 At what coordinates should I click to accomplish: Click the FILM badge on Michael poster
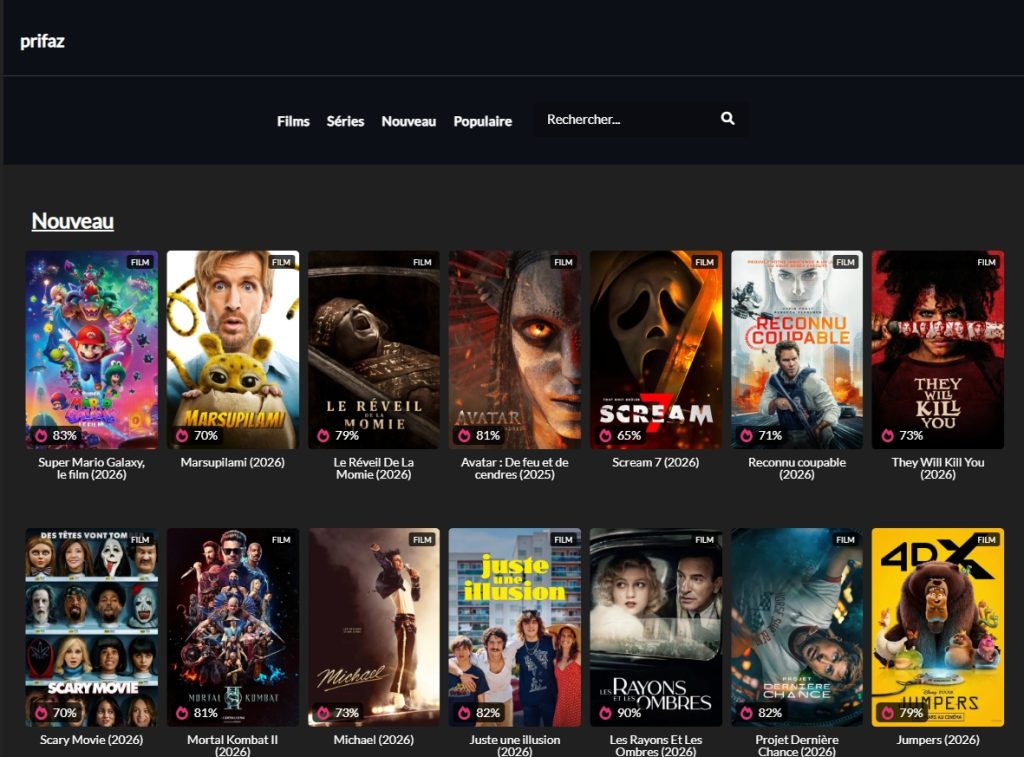click(422, 540)
